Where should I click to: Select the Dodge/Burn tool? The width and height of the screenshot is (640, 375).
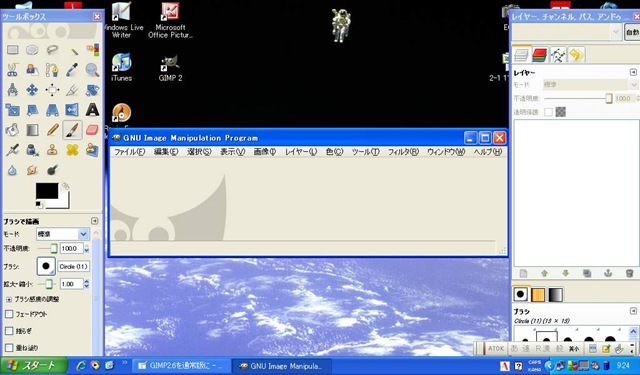coord(52,170)
